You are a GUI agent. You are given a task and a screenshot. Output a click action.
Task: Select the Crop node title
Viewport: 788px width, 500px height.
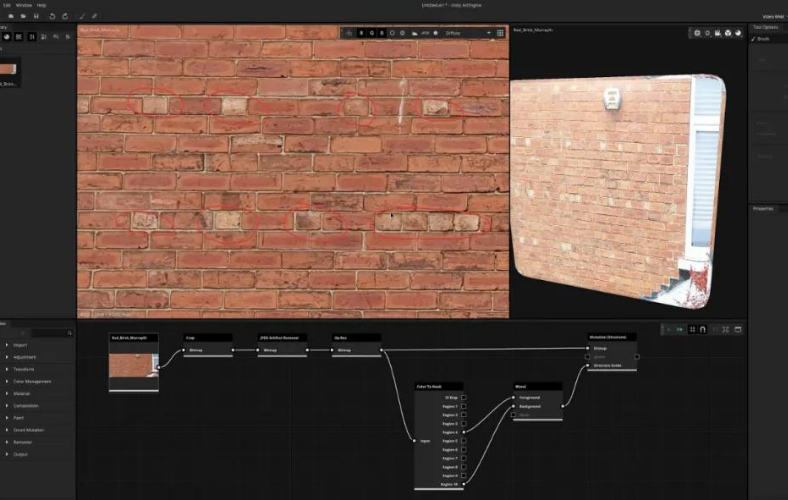[208, 338]
